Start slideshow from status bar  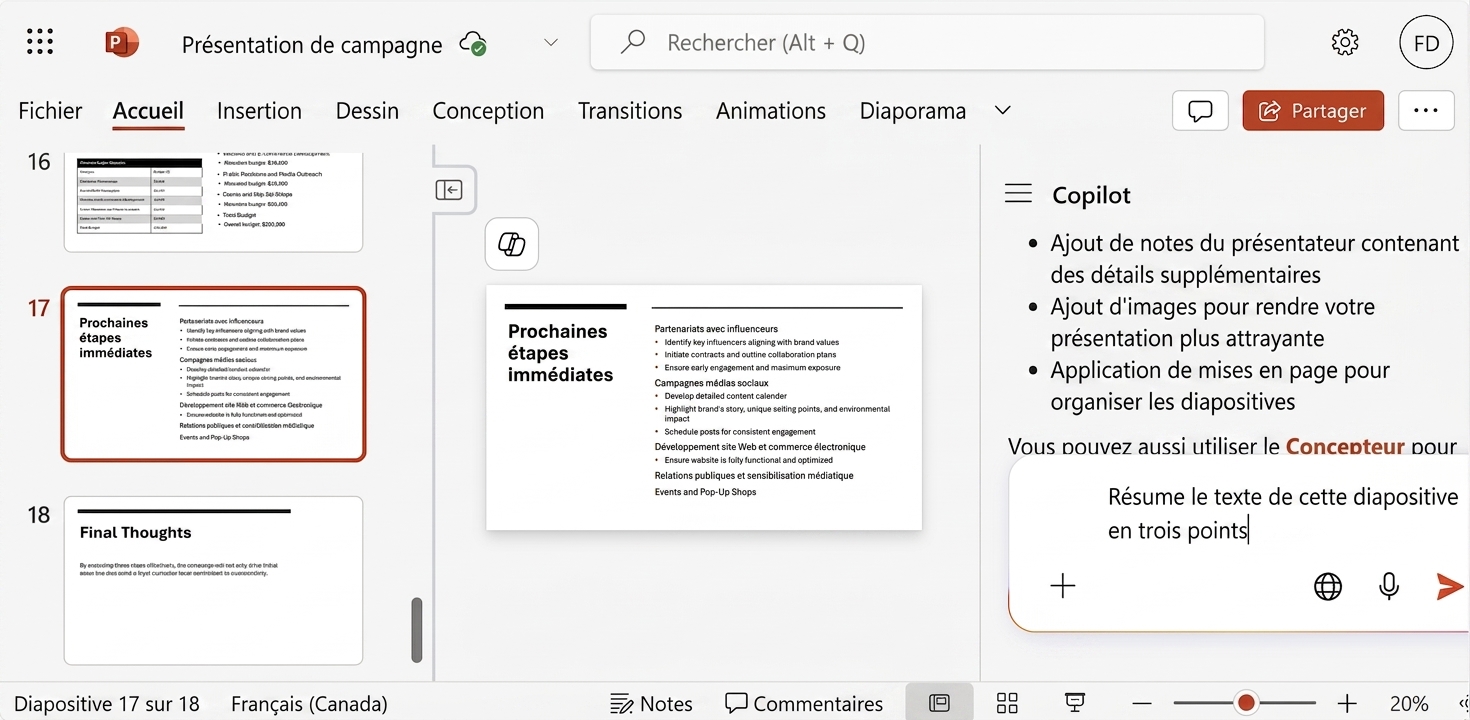tap(1075, 703)
